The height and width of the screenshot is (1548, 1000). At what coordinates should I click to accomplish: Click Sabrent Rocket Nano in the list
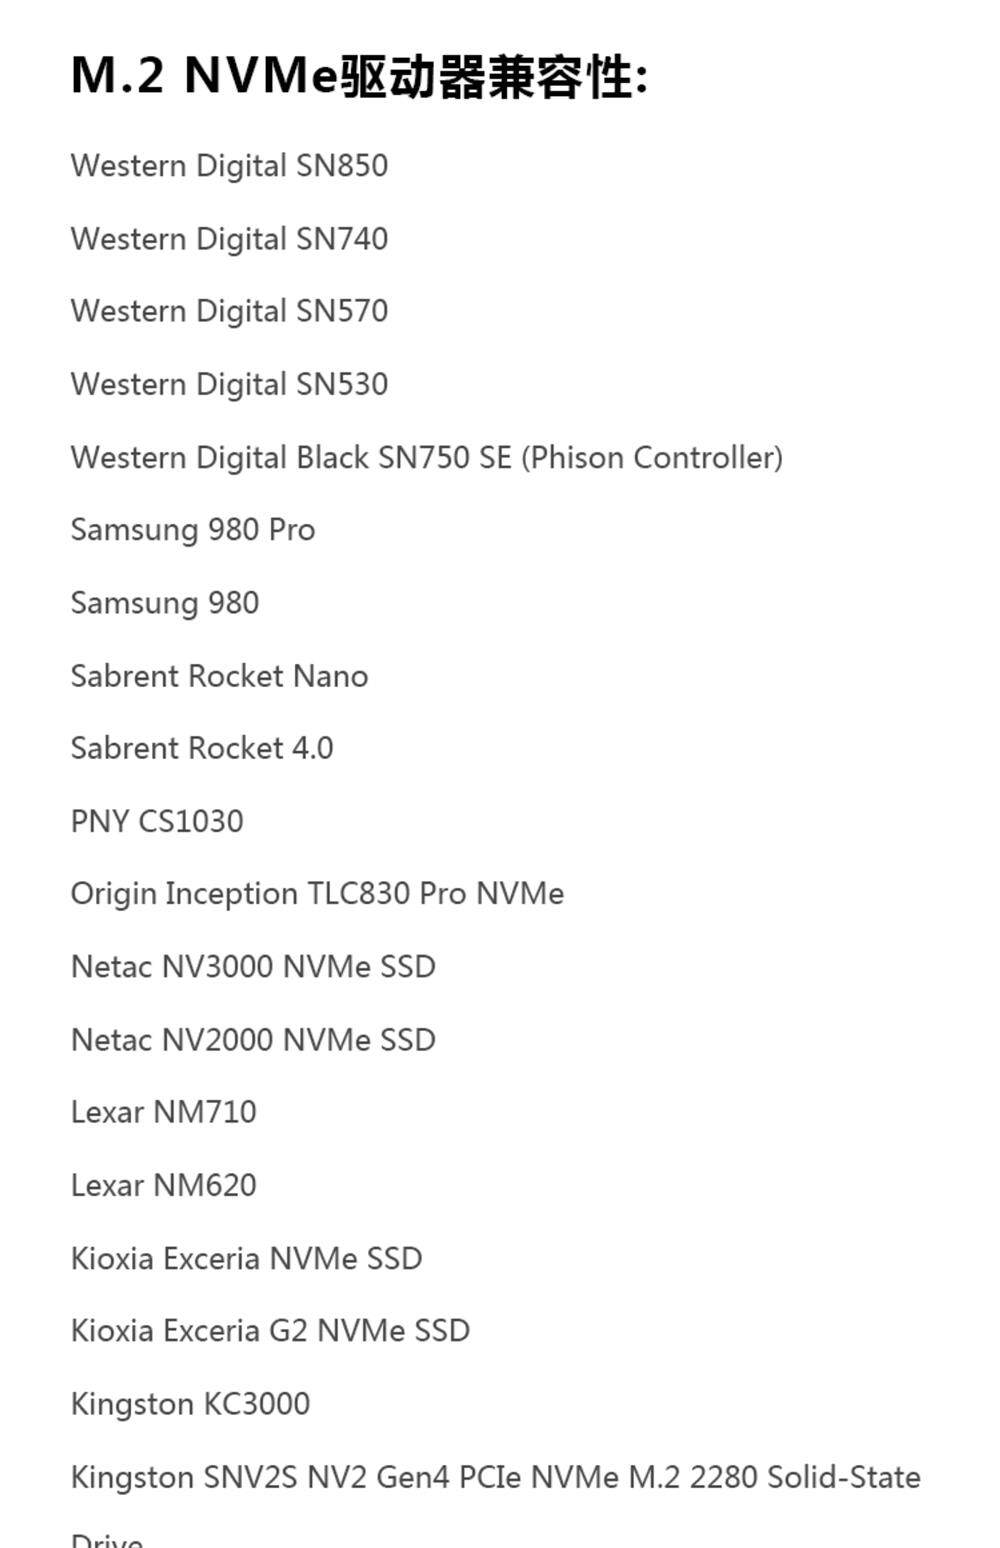point(219,676)
